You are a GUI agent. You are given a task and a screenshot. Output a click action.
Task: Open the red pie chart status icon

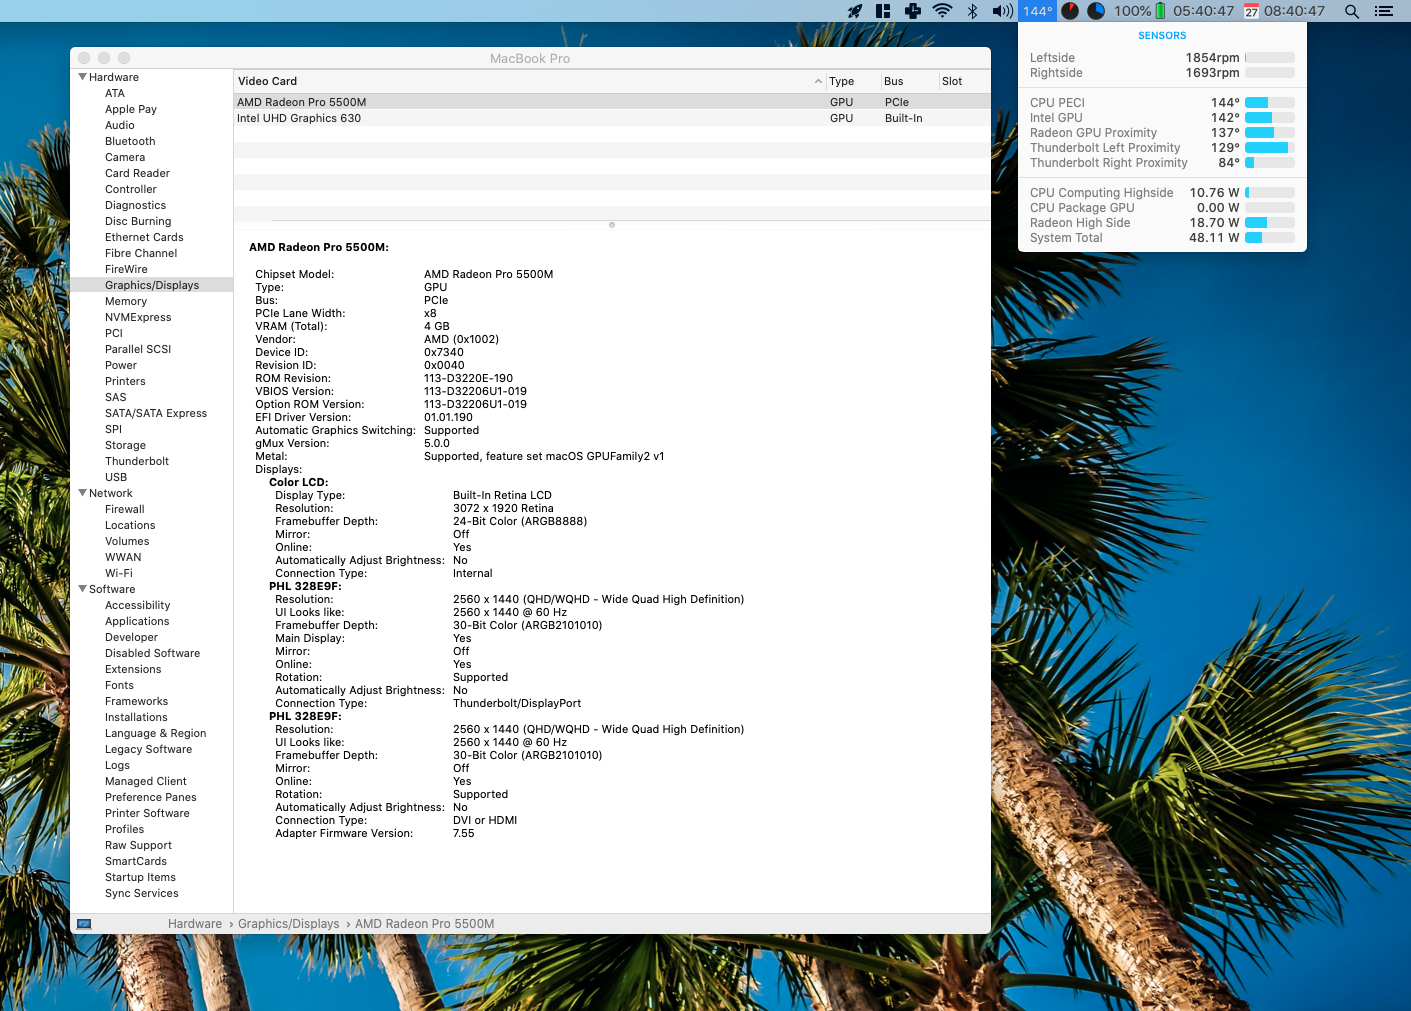pyautogui.click(x=1070, y=11)
